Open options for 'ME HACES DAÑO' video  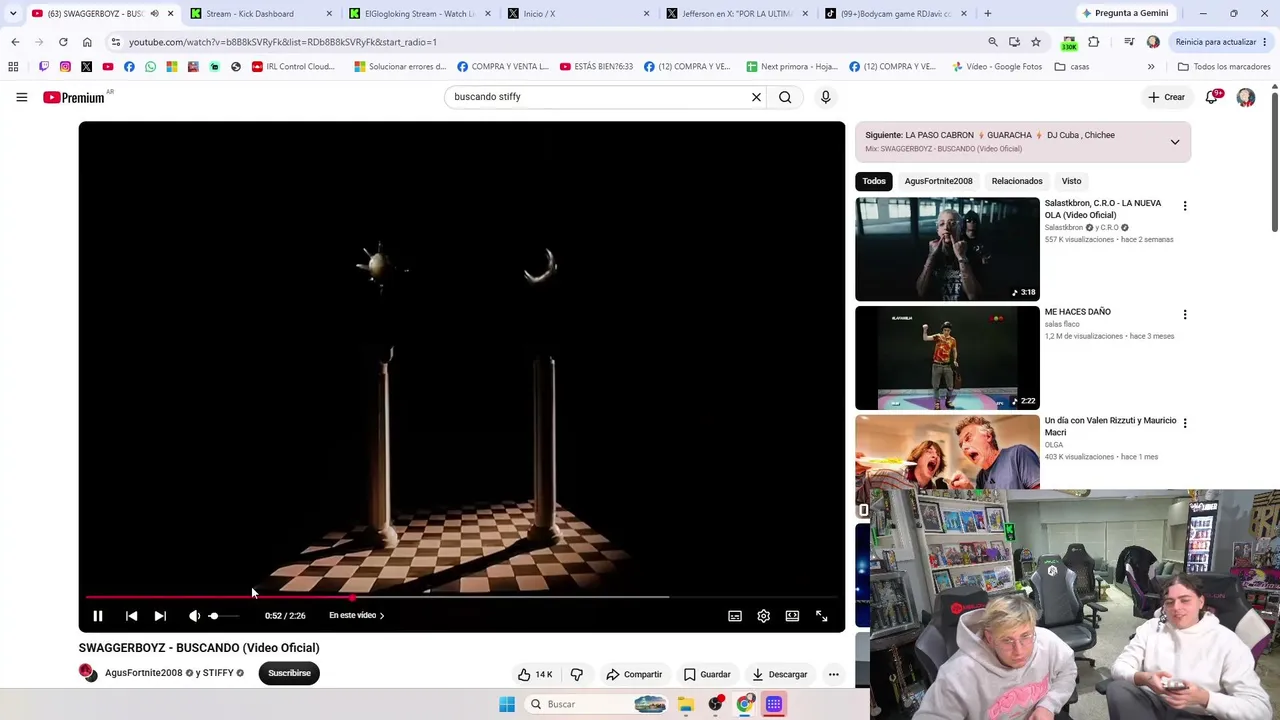point(1185,315)
